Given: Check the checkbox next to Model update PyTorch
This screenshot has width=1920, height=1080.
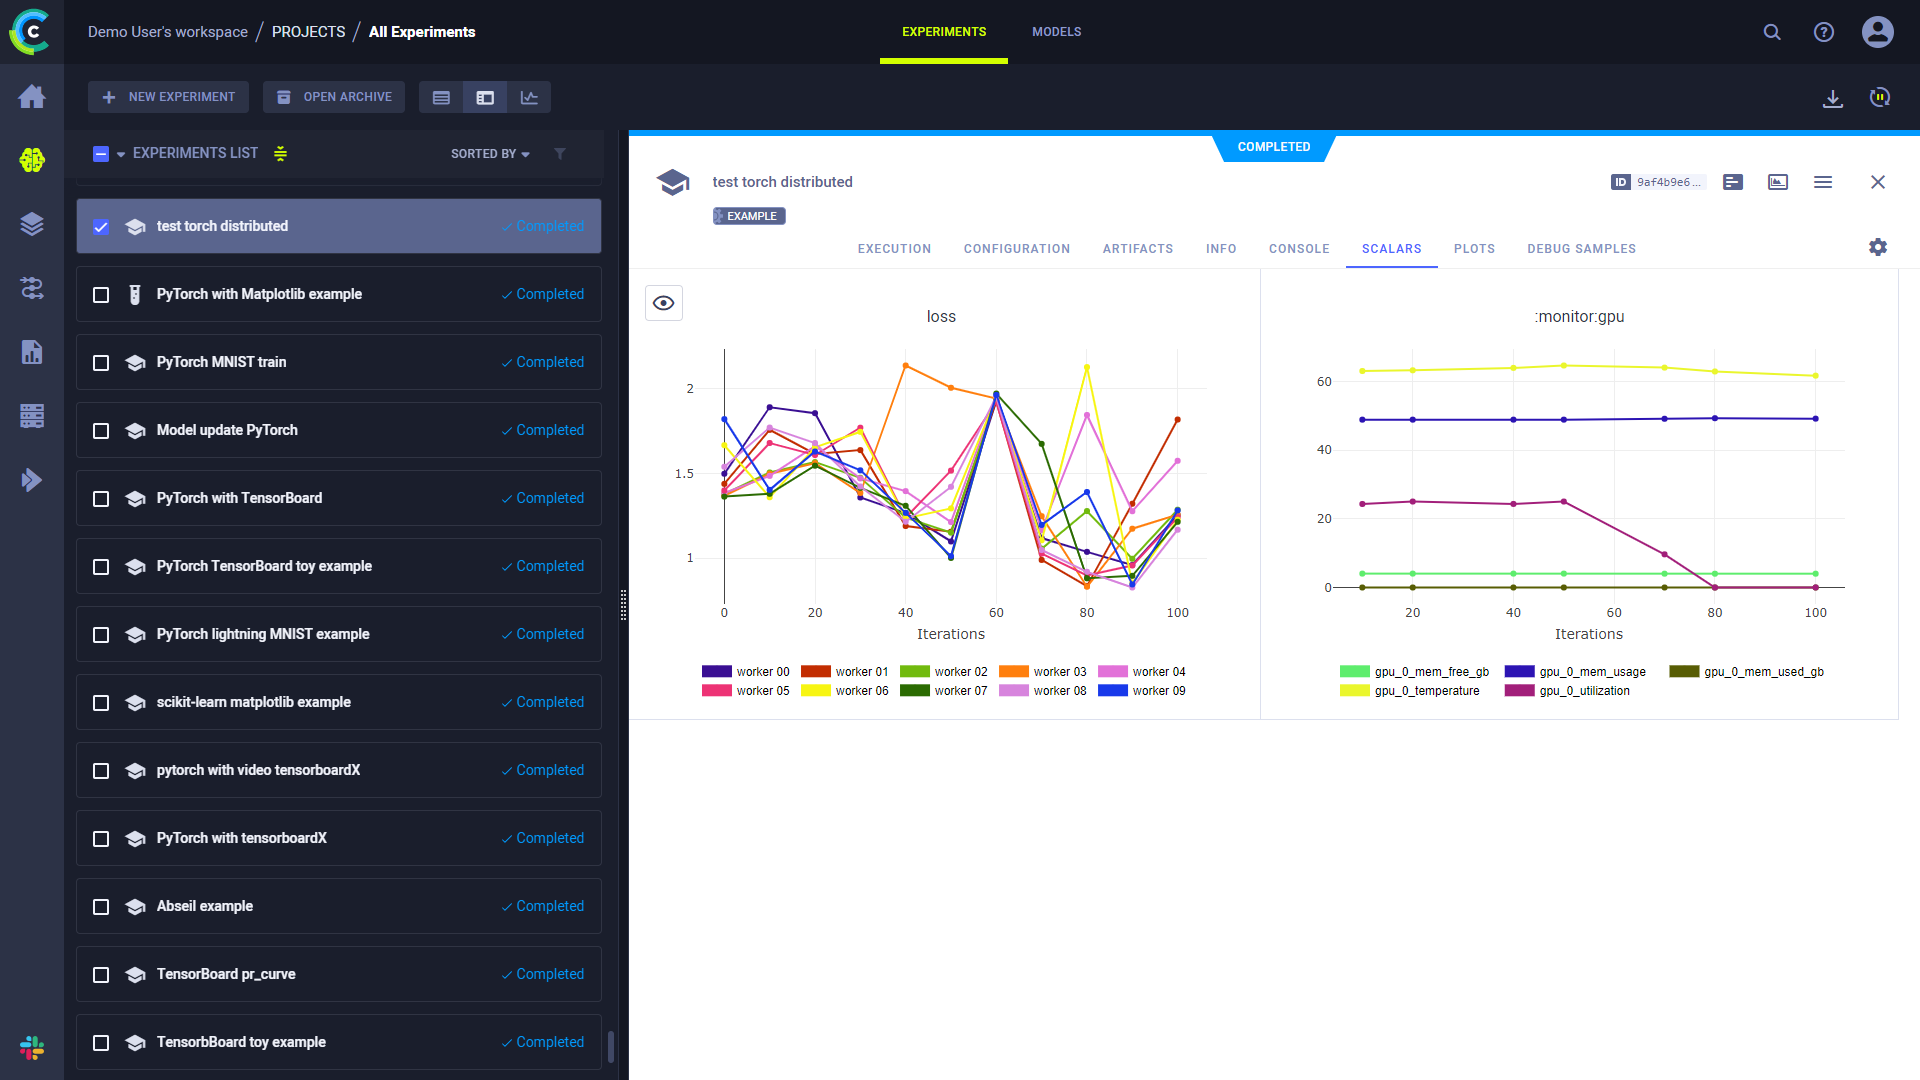Looking at the screenshot, I should [x=102, y=430].
